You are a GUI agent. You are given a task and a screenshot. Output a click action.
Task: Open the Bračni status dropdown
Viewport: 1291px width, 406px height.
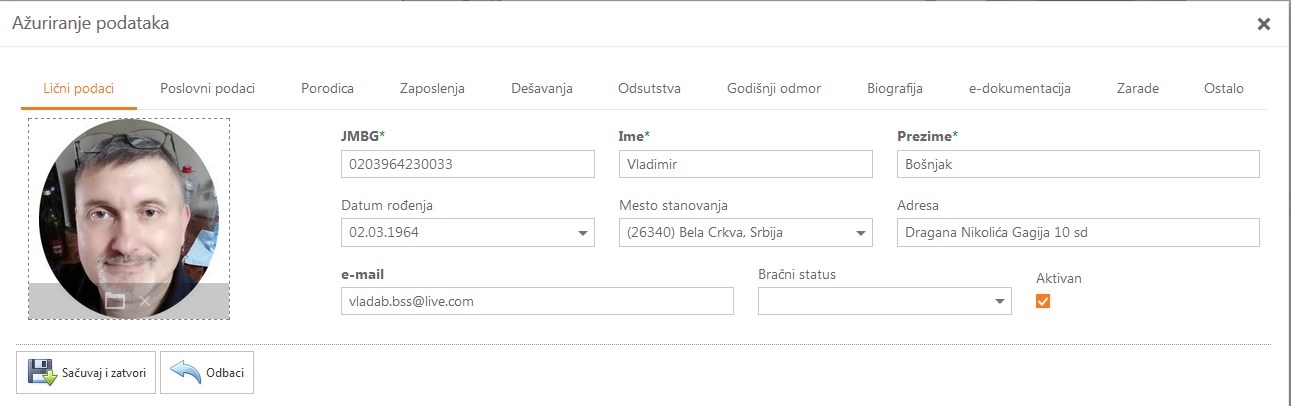(999, 301)
